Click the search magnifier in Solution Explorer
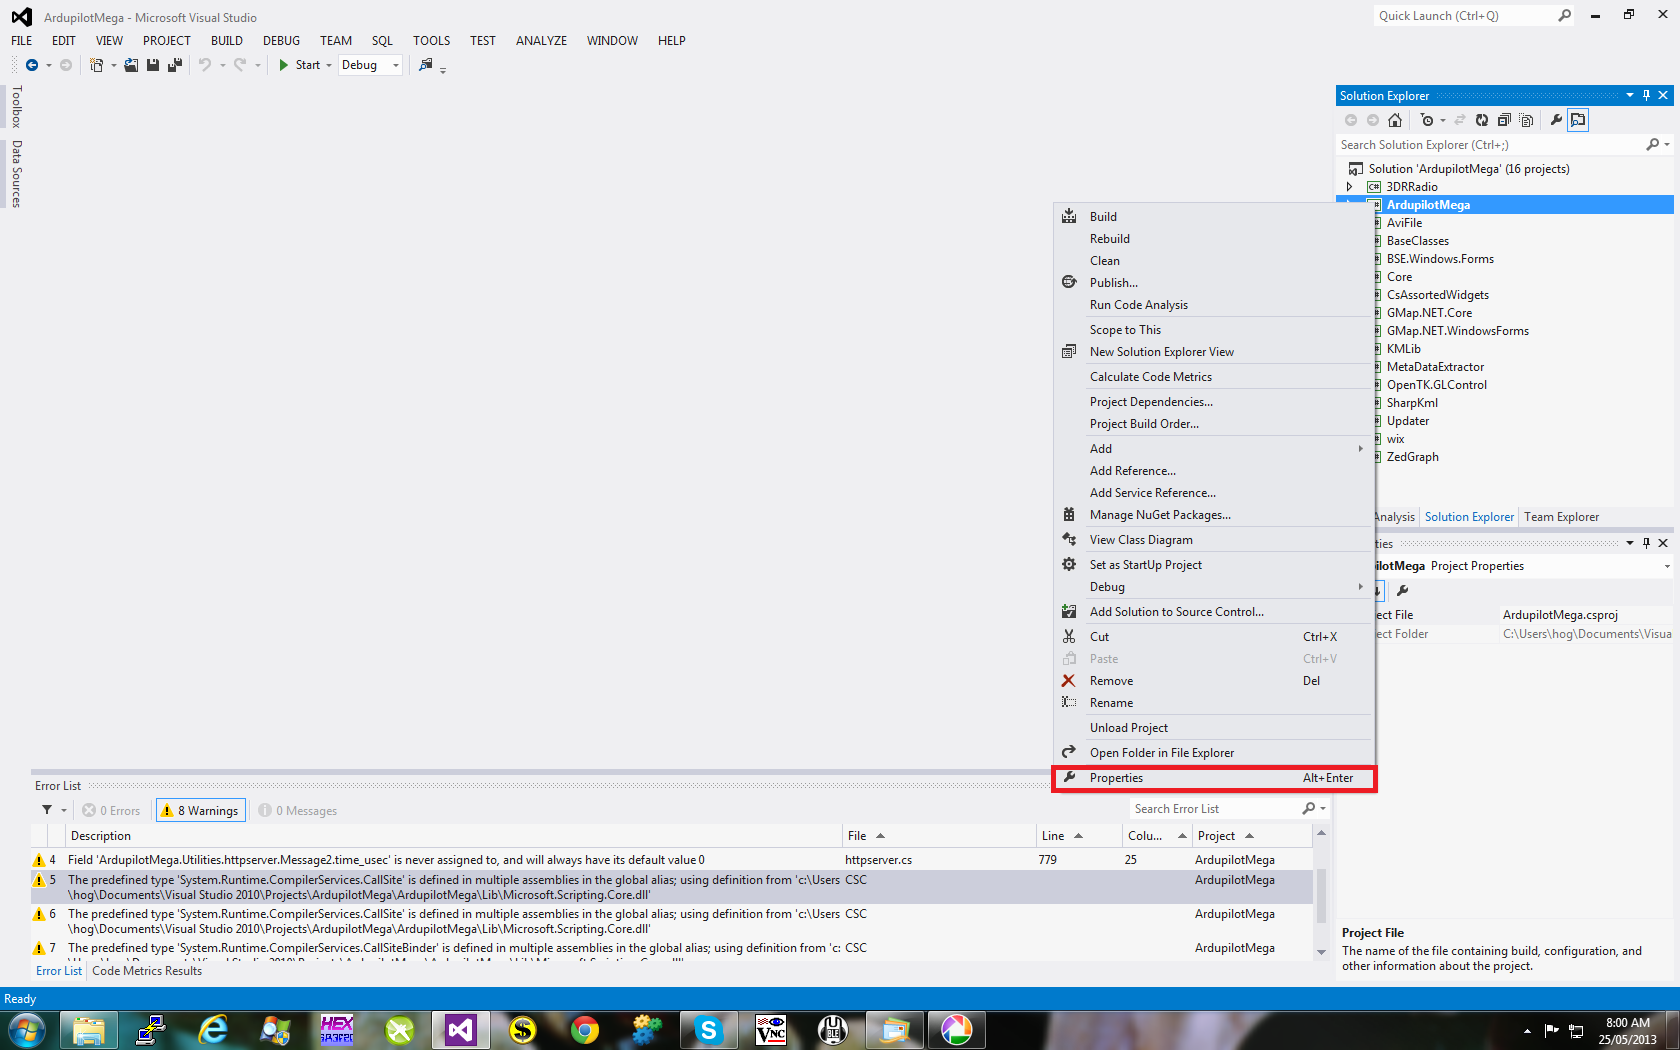The height and width of the screenshot is (1050, 1680). click(1652, 145)
